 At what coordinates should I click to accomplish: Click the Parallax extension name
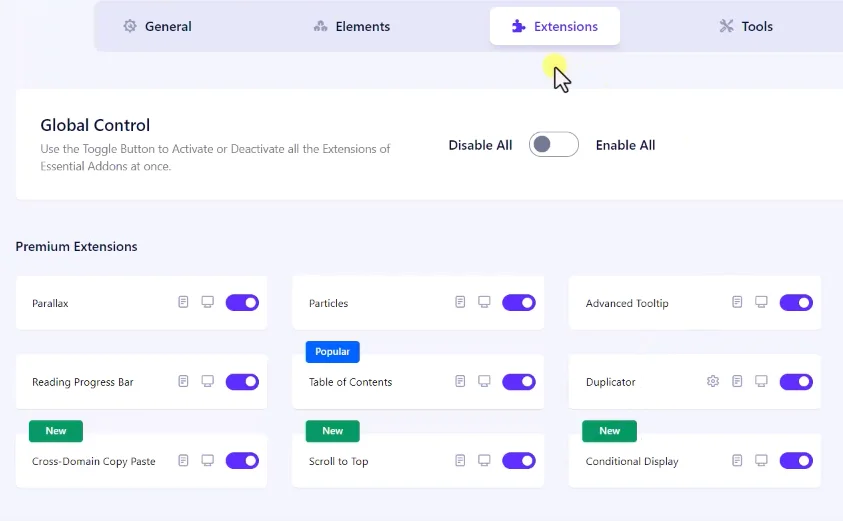(x=50, y=303)
